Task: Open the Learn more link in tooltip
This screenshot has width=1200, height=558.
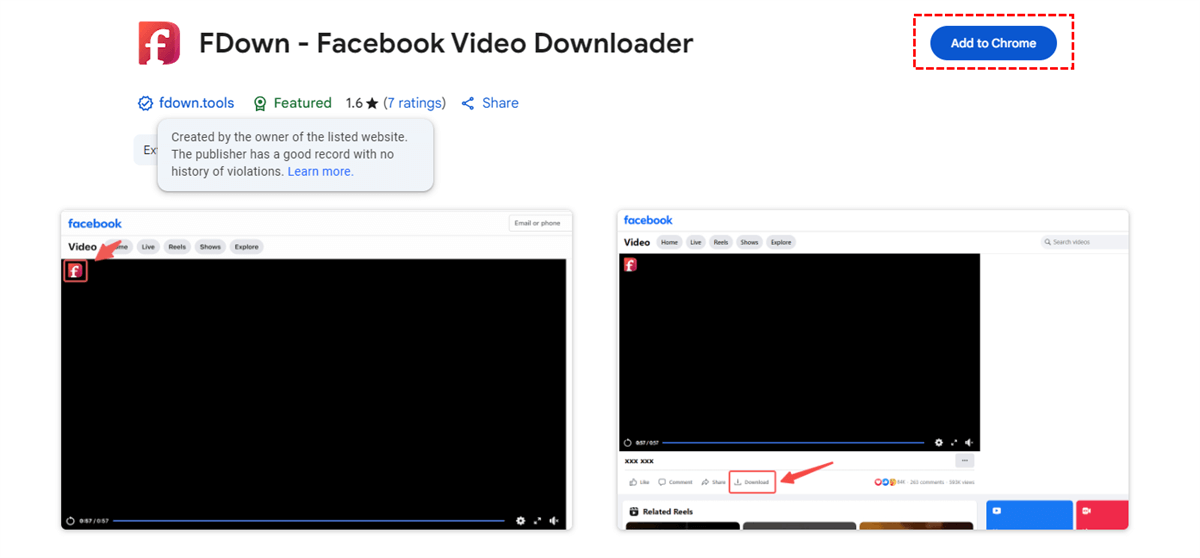Action: click(x=320, y=171)
